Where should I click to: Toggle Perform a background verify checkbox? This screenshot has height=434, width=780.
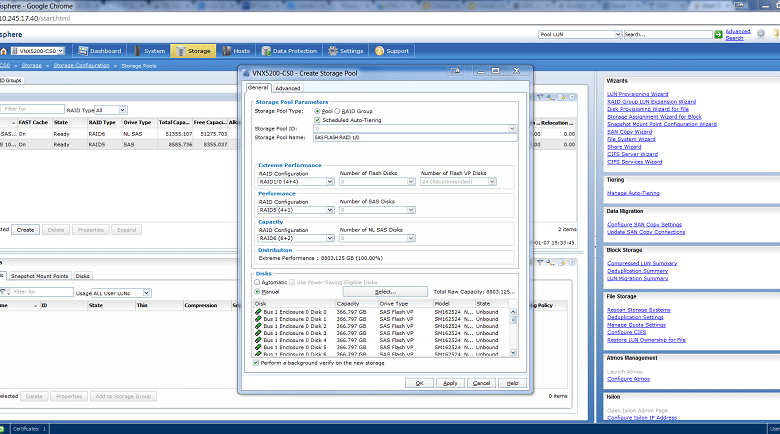[256, 363]
